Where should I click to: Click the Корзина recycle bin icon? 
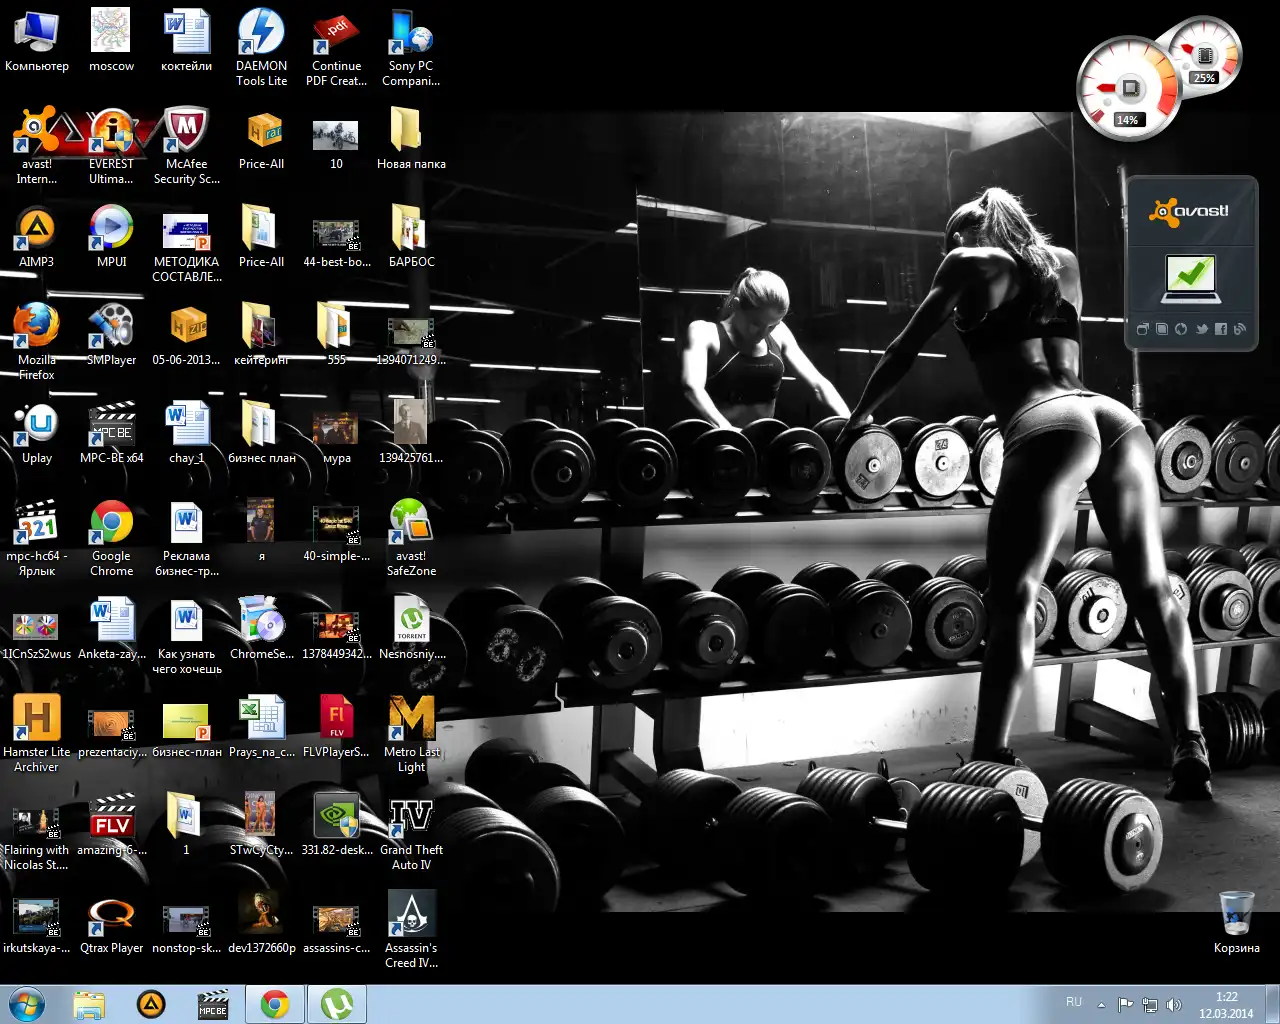(1236, 915)
